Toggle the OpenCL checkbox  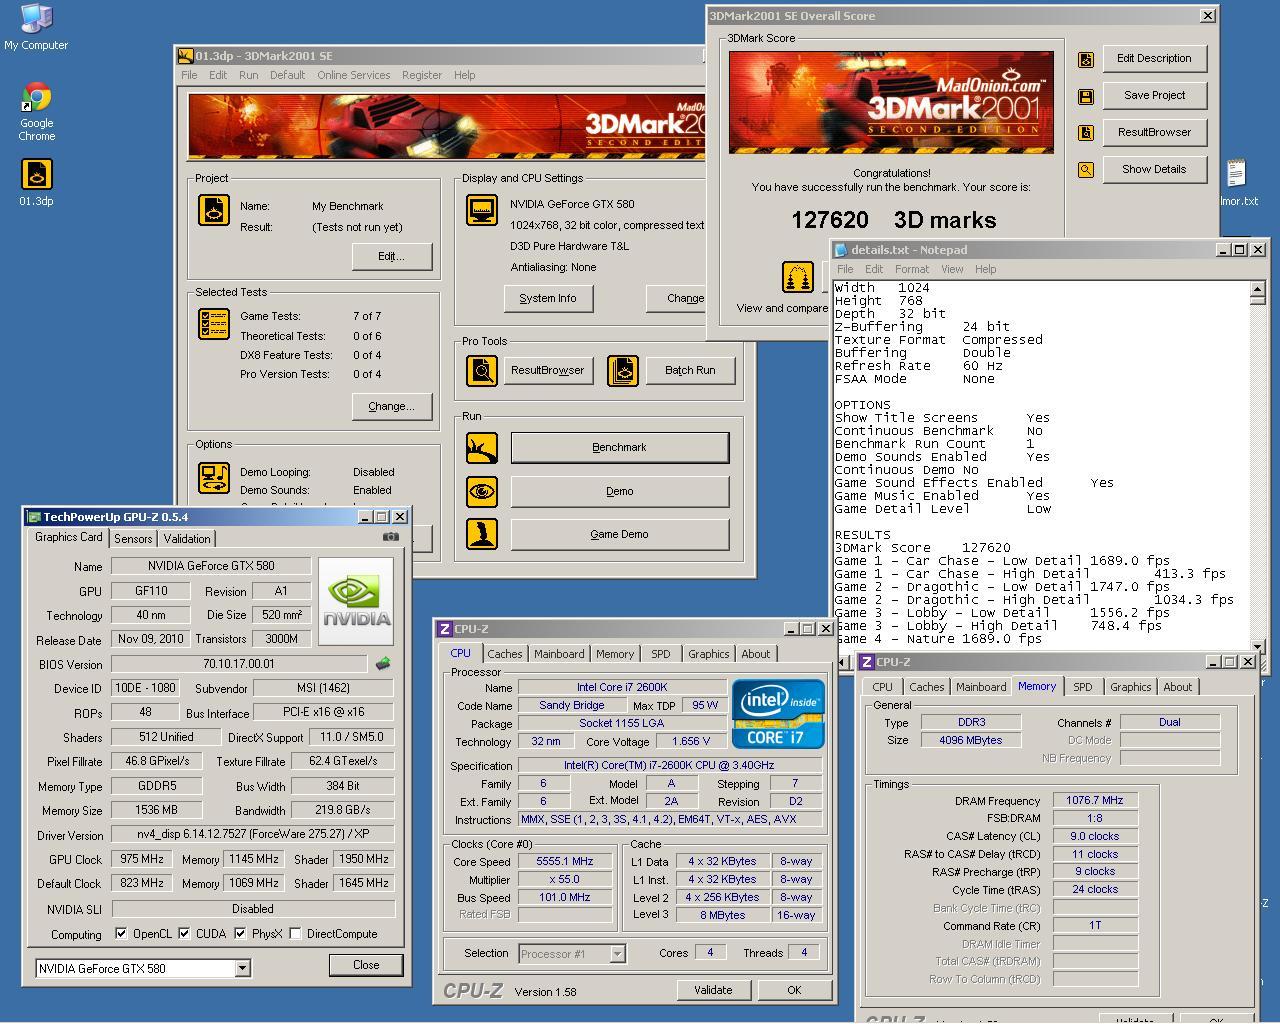(121, 933)
